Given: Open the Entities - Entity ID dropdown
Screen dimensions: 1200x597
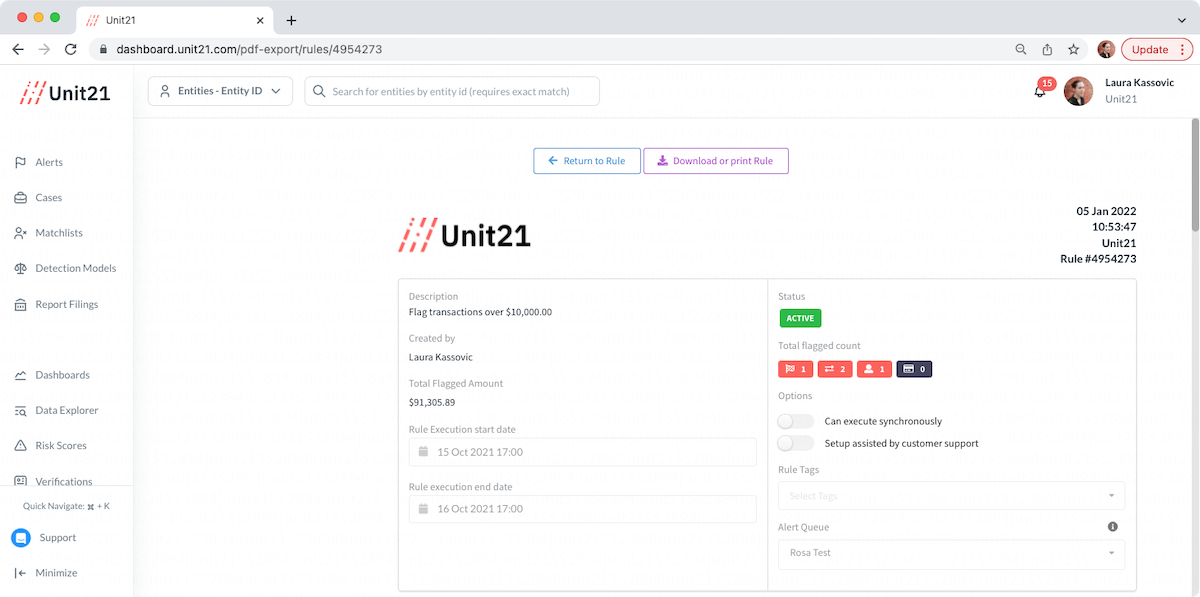Looking at the screenshot, I should 220,91.
